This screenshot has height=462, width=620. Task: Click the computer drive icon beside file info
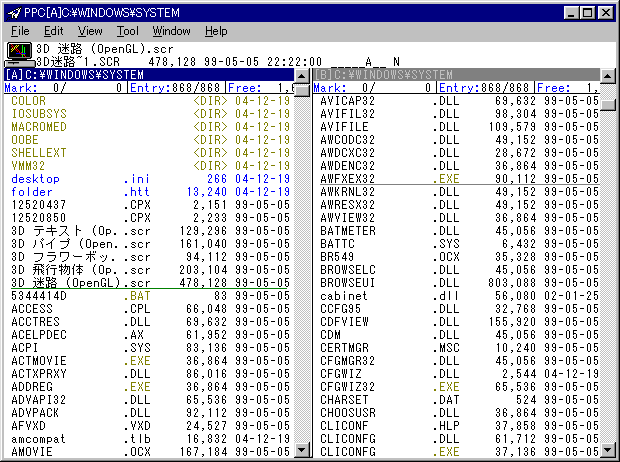tap(18, 53)
